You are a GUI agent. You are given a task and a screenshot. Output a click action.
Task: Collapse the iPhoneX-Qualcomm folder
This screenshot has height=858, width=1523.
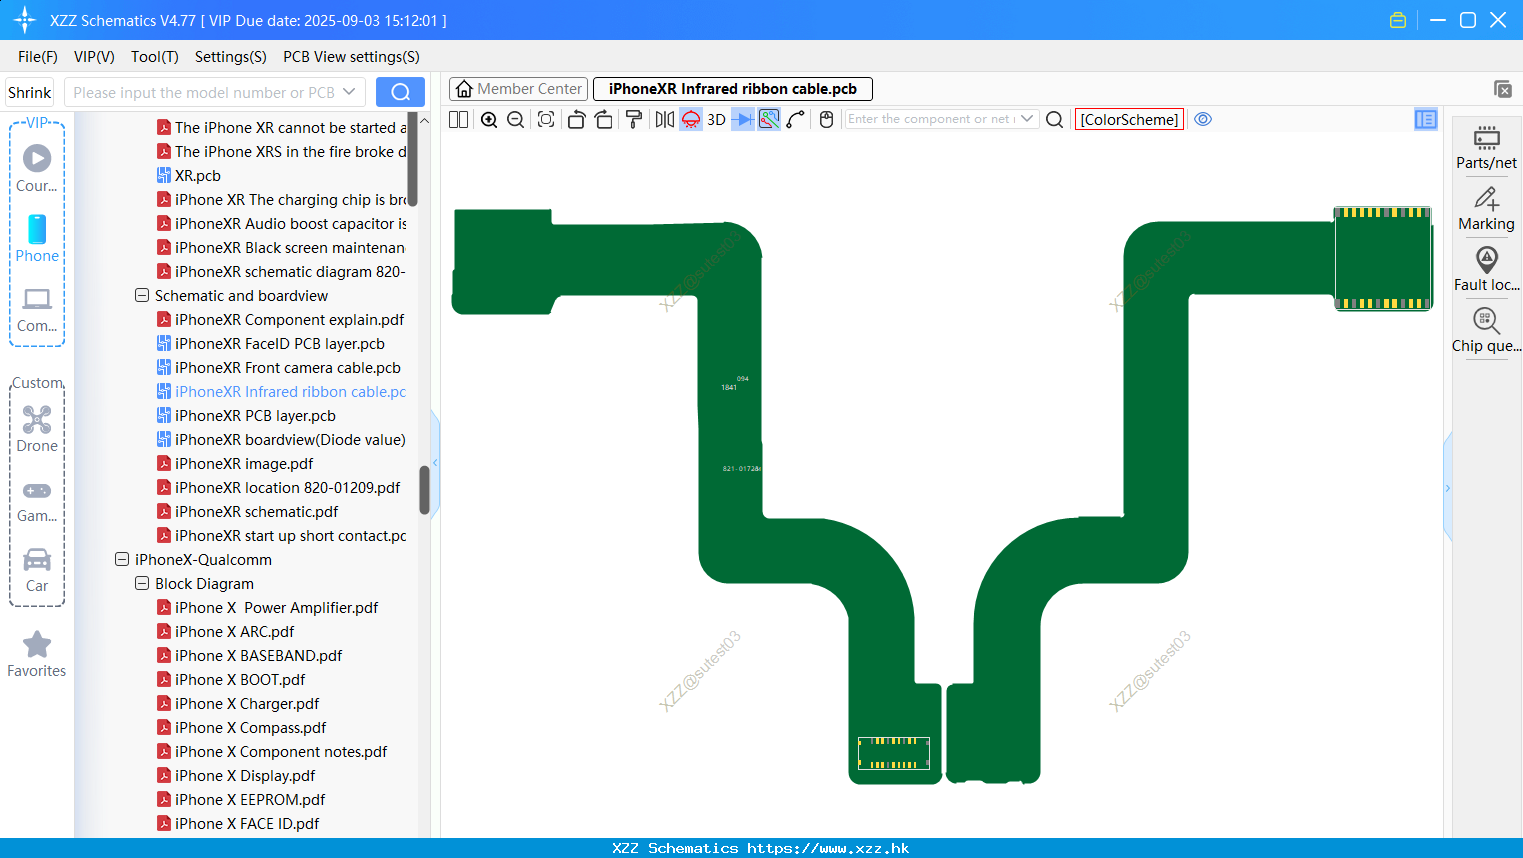point(122,559)
